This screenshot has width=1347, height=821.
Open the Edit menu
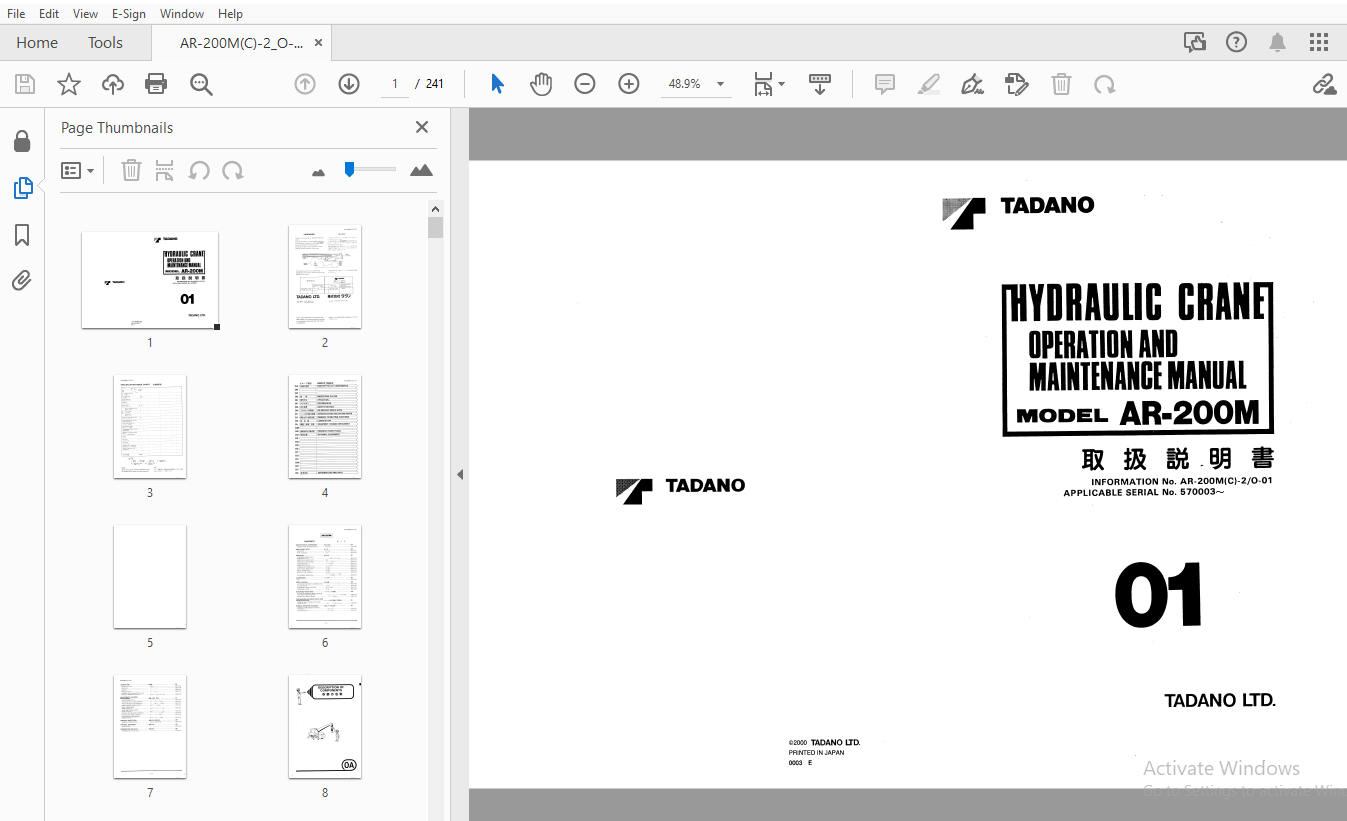(x=49, y=14)
